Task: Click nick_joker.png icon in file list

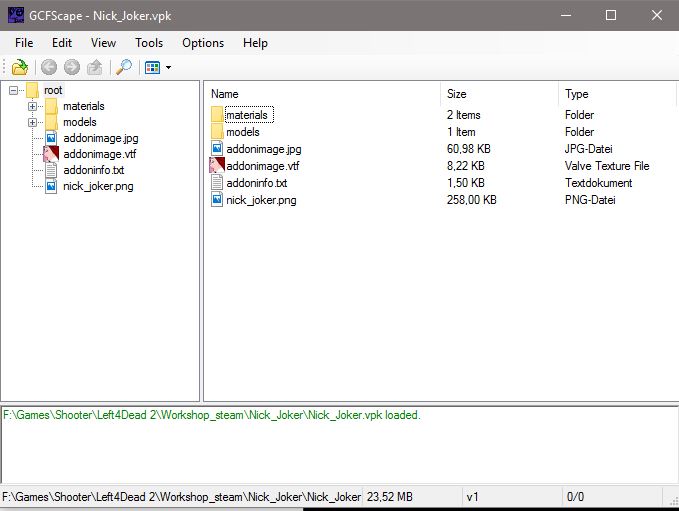Action: 217,200
